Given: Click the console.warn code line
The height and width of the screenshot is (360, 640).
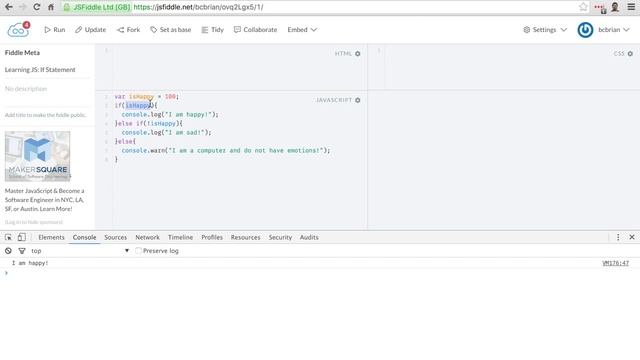Looking at the screenshot, I should pos(226,151).
